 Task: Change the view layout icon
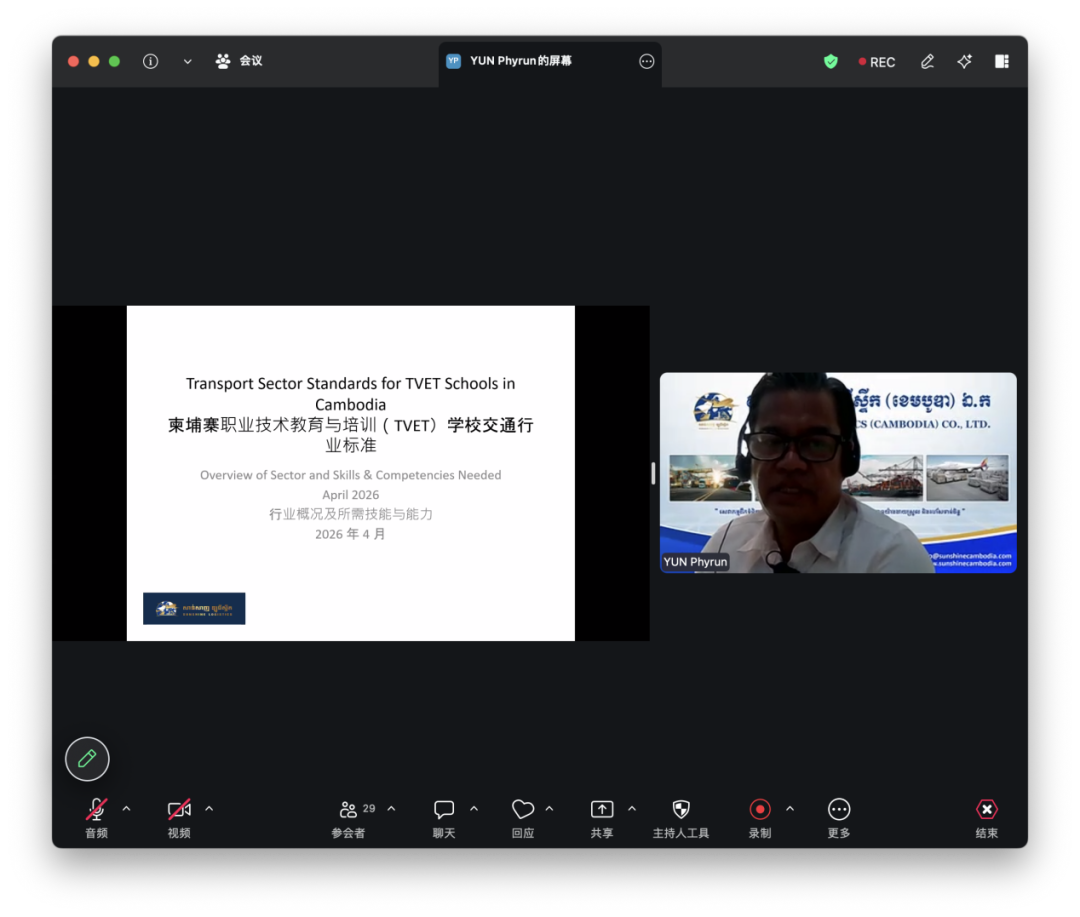click(1001, 61)
